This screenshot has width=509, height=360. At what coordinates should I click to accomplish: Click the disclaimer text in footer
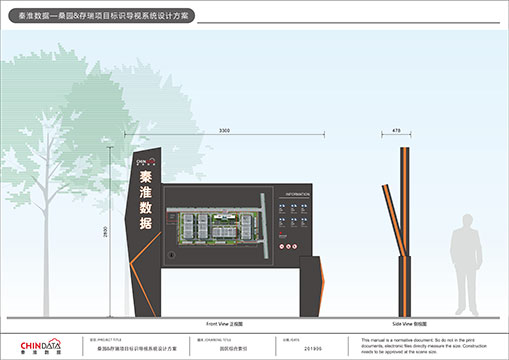click(x=424, y=346)
